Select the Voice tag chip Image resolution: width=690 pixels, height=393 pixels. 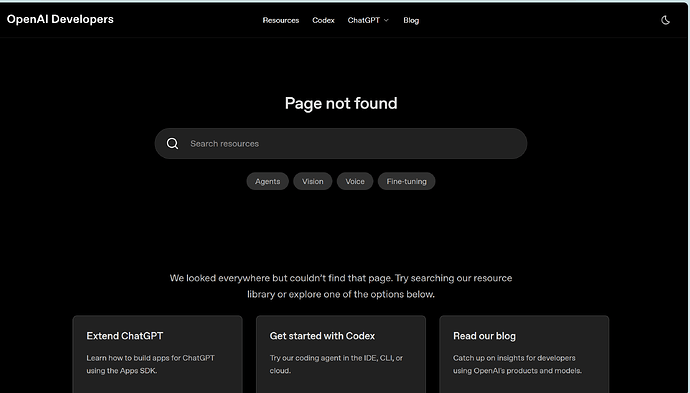[355, 181]
